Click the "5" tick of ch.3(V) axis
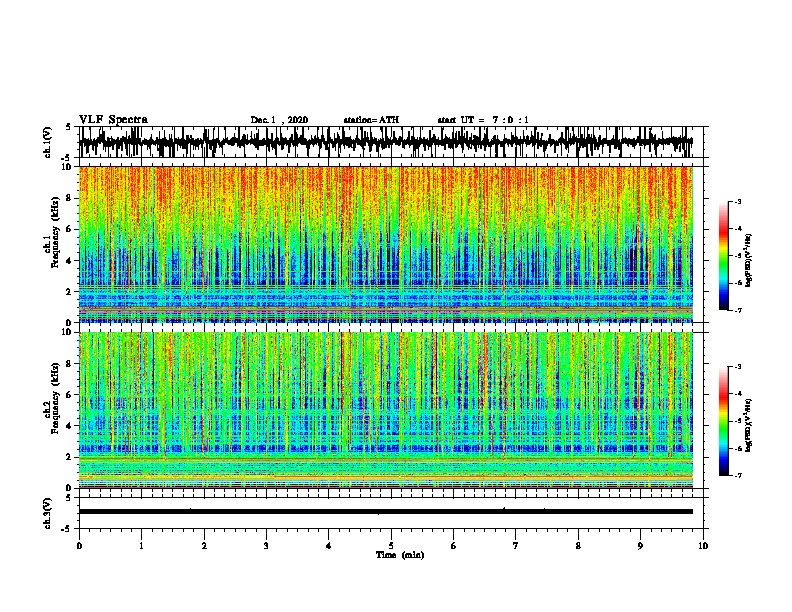Viewport: 792px width, 612px height. [x=68, y=498]
